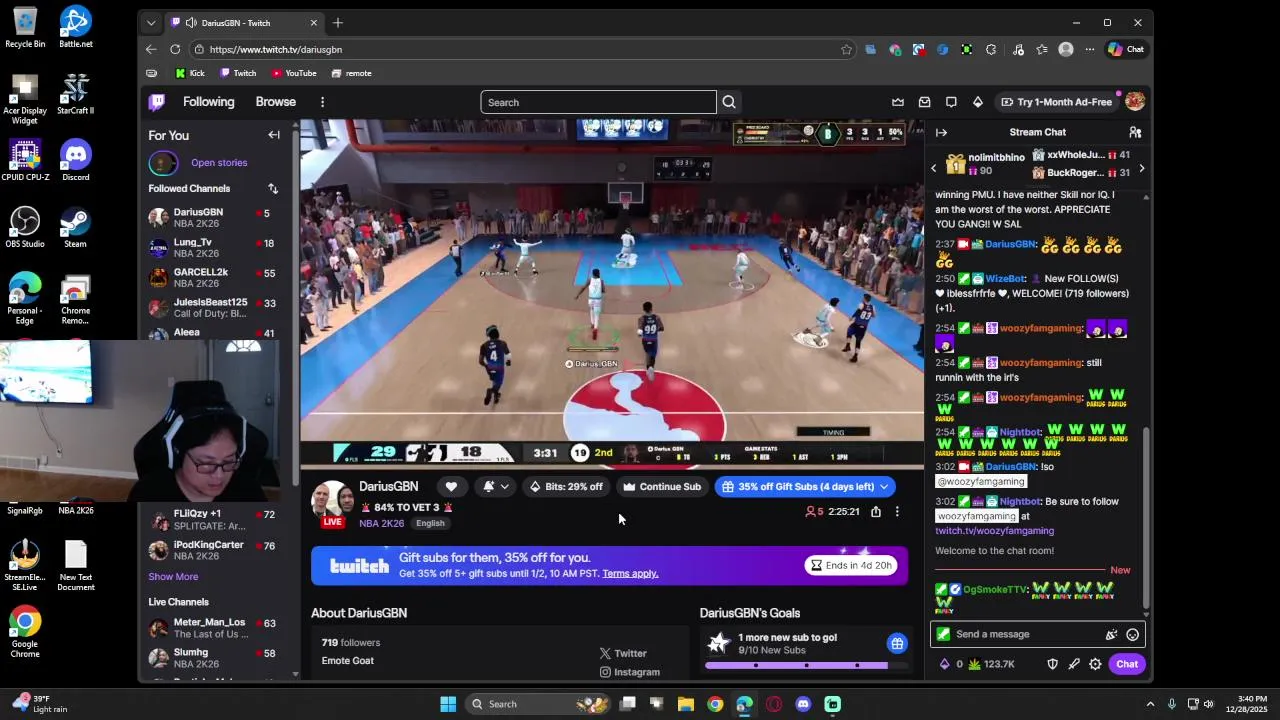
Task: Open the Twitch bookmark in bookmarks bar
Action: tap(237, 73)
